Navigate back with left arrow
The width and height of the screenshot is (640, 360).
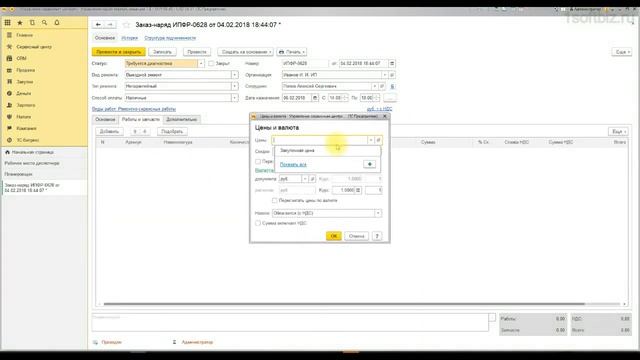[98, 25]
